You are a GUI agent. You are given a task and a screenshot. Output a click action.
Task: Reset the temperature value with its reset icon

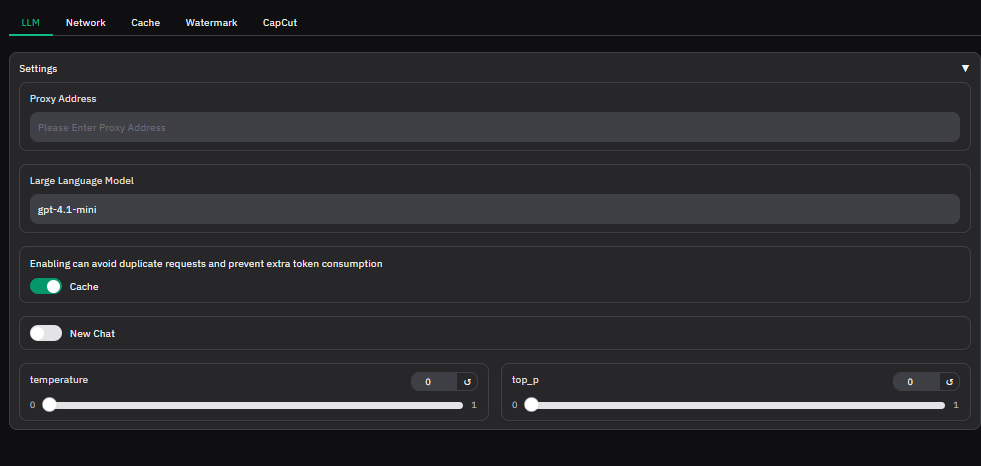[x=467, y=381]
